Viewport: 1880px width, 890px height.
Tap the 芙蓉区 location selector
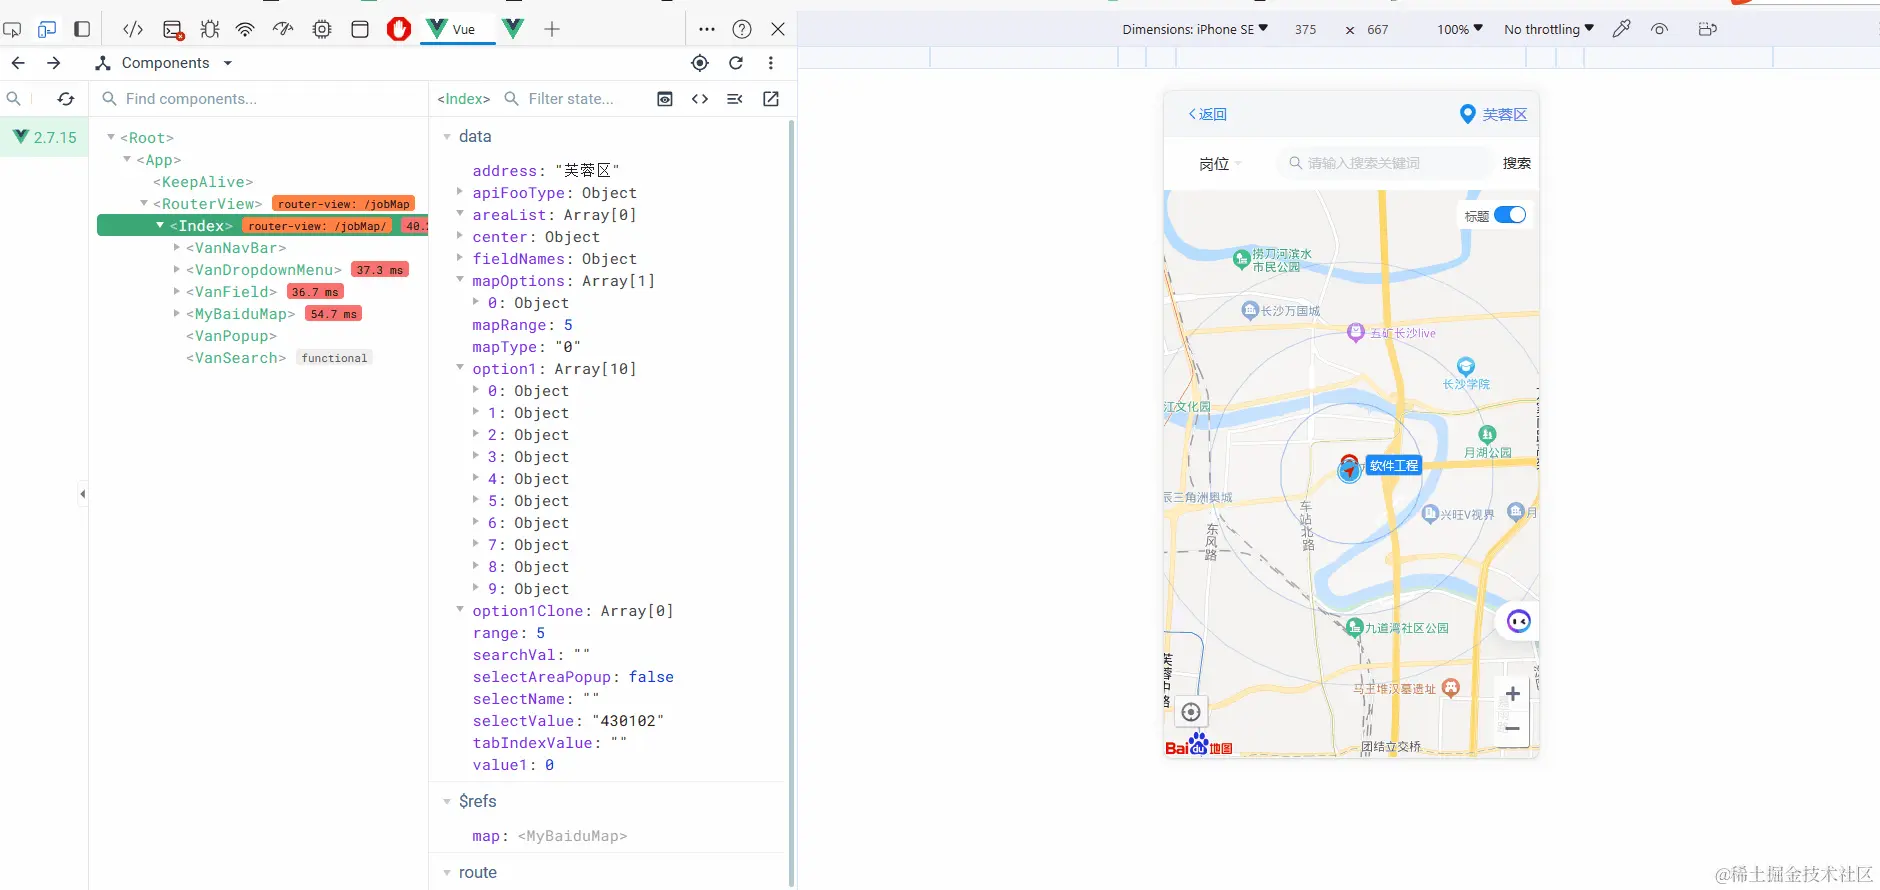point(1494,114)
